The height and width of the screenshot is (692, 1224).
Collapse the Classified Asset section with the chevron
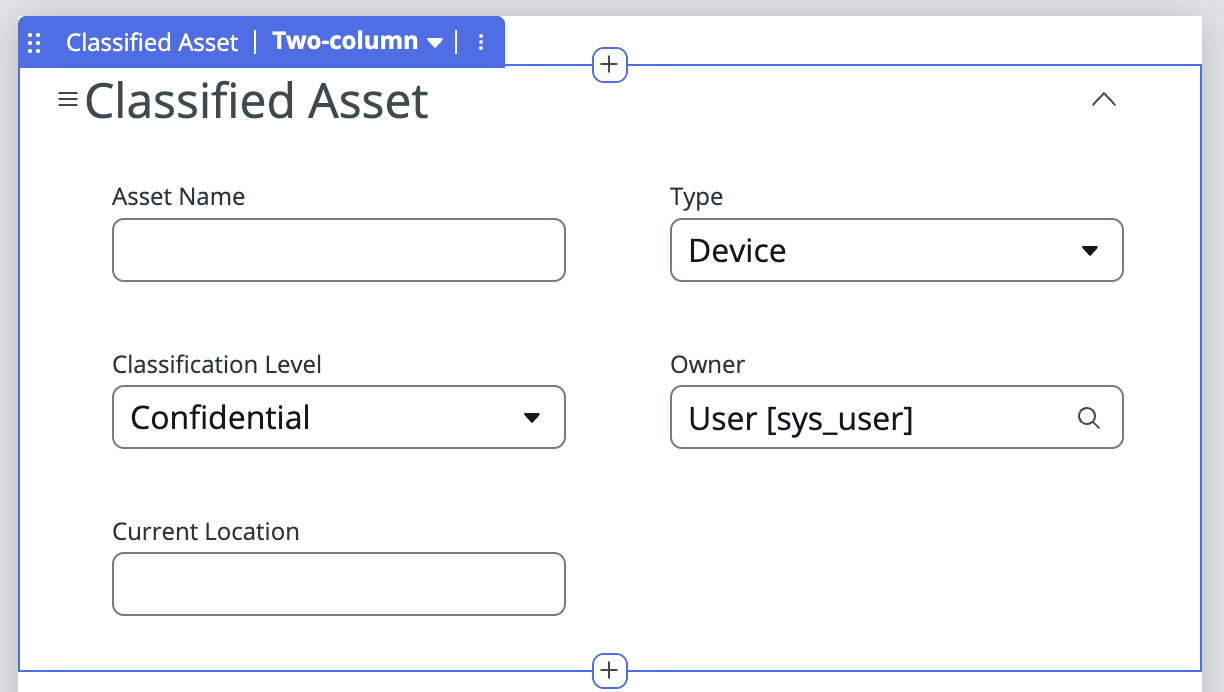click(1103, 99)
